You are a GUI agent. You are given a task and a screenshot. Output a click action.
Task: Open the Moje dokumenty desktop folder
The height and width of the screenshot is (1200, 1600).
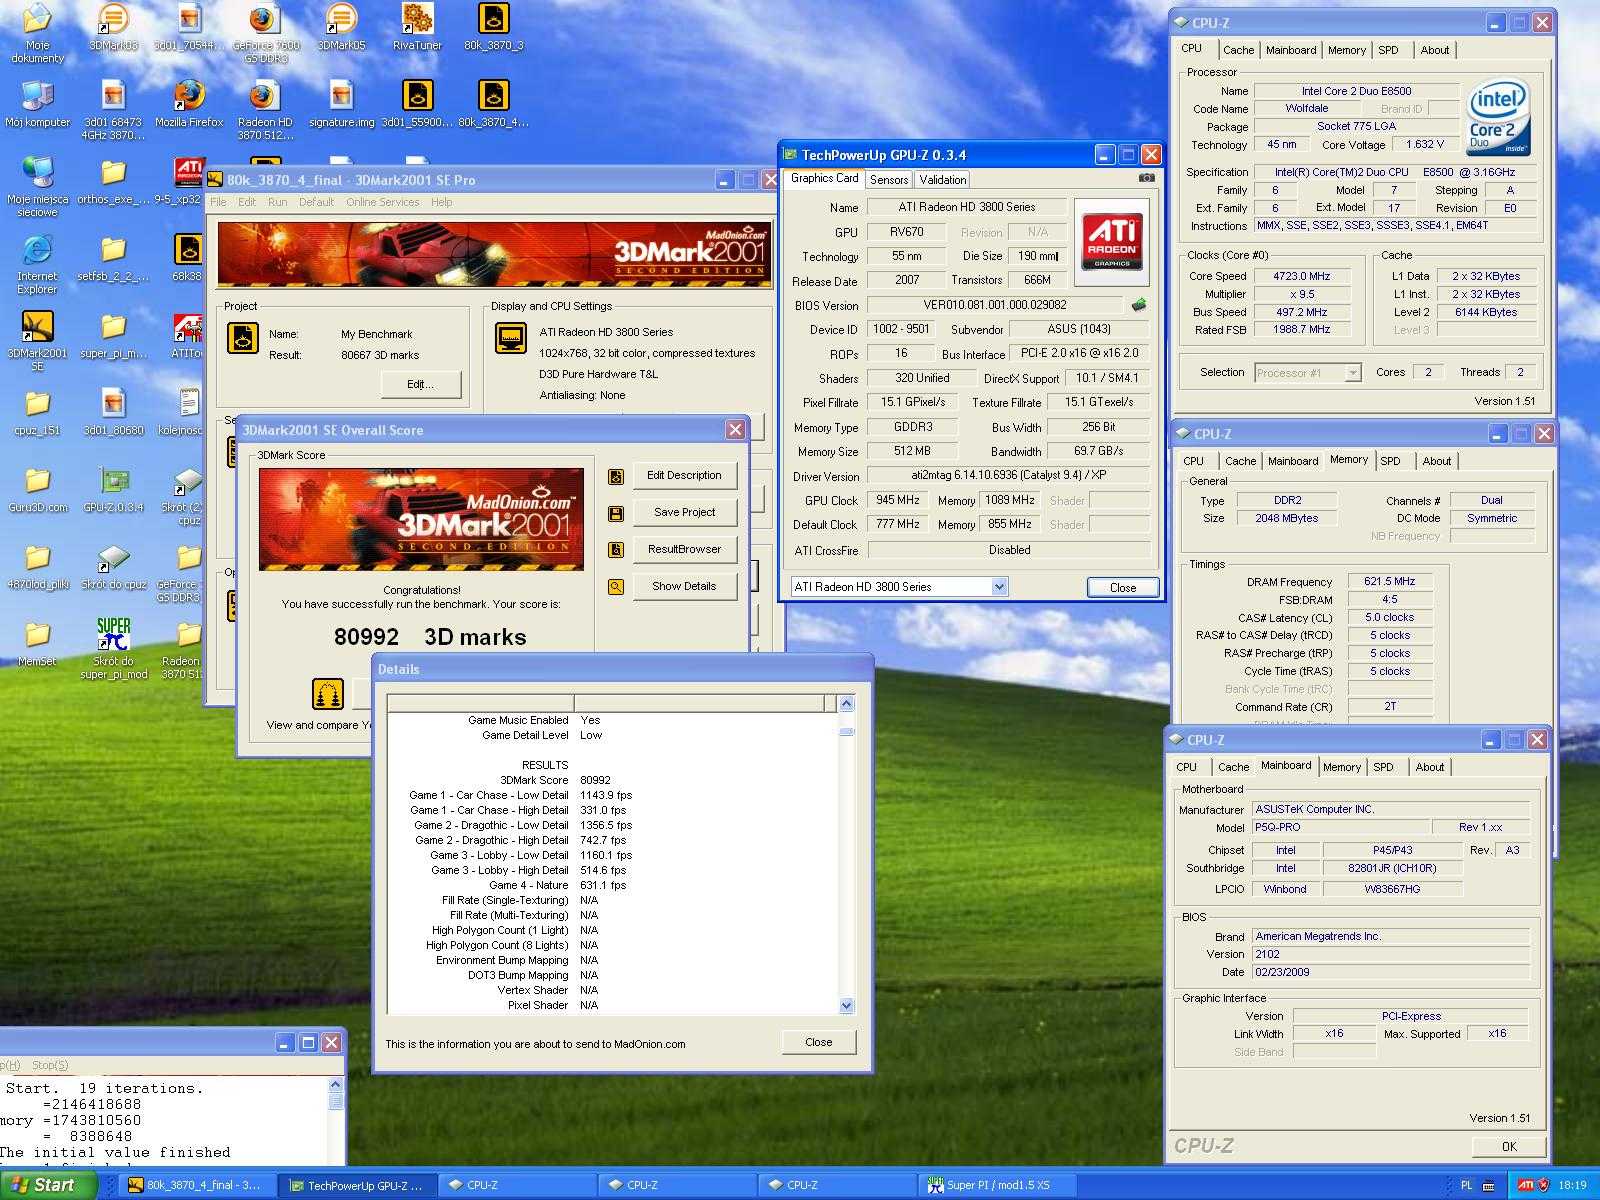click(x=37, y=33)
